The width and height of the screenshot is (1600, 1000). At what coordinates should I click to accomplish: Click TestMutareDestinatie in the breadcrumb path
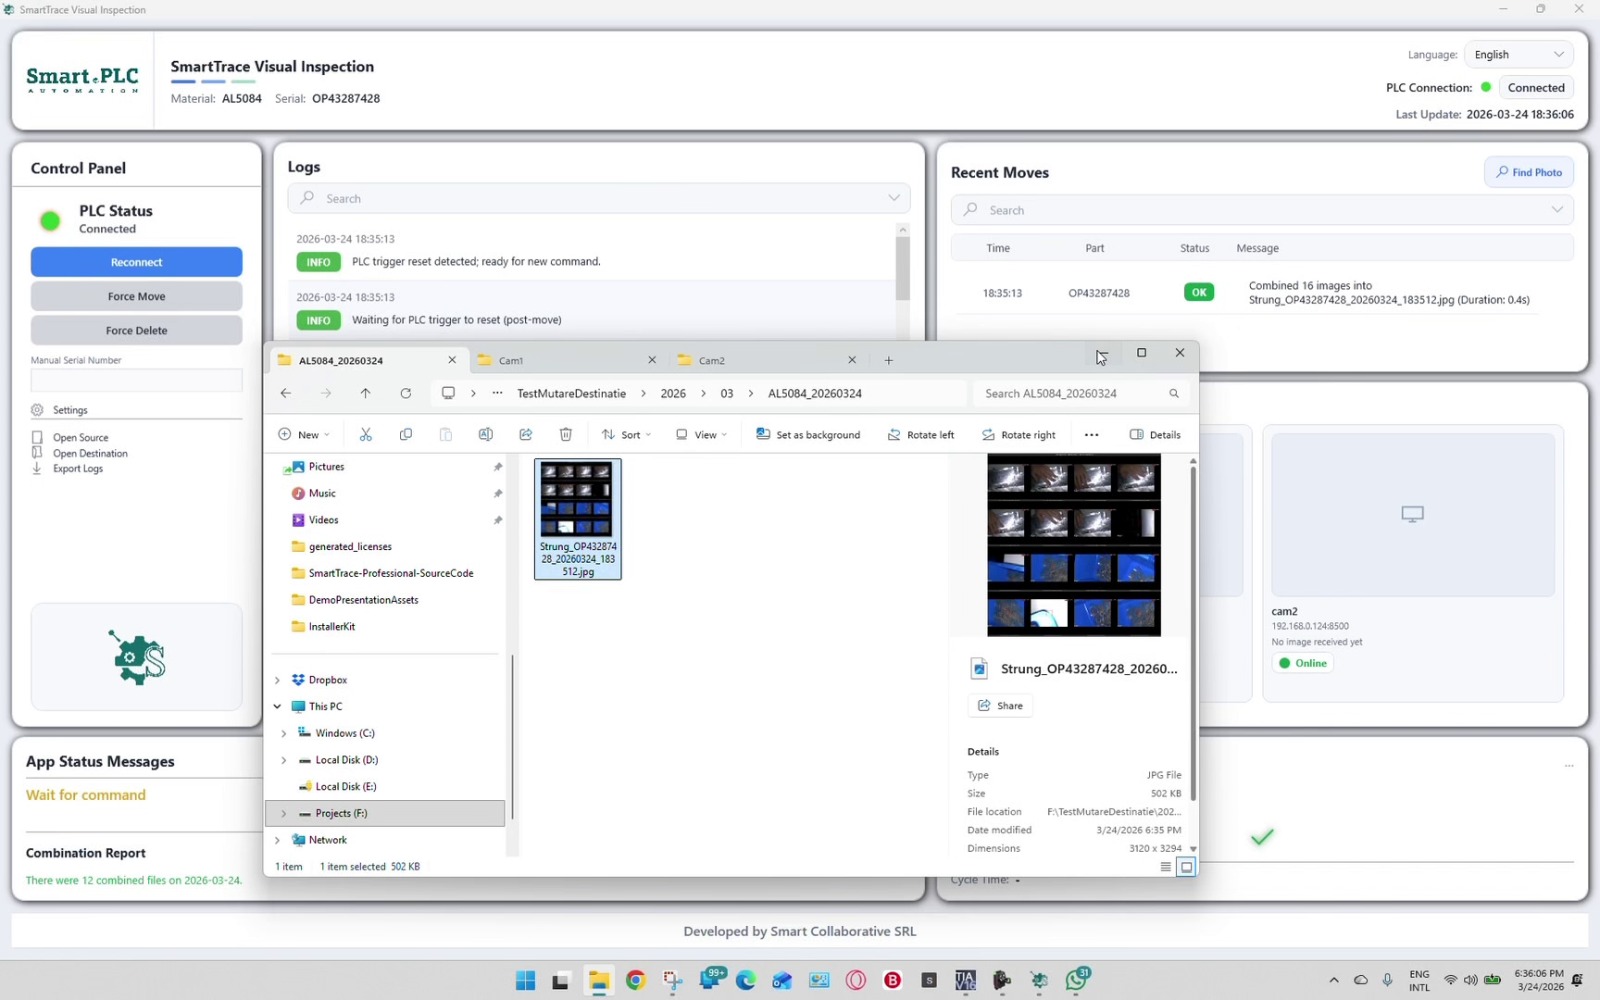click(571, 394)
